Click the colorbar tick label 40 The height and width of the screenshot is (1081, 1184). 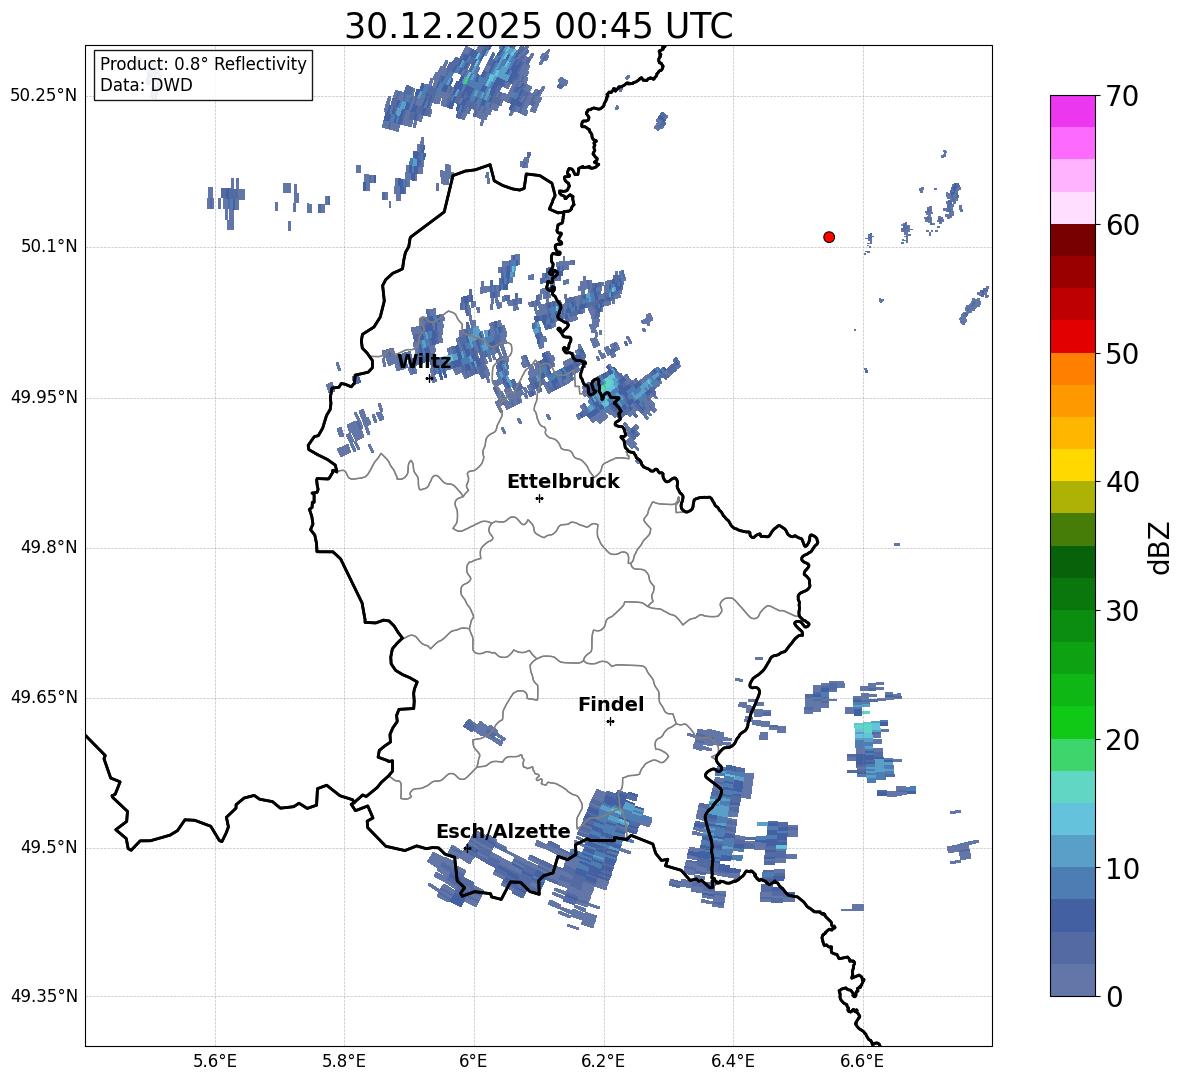(x=1122, y=482)
